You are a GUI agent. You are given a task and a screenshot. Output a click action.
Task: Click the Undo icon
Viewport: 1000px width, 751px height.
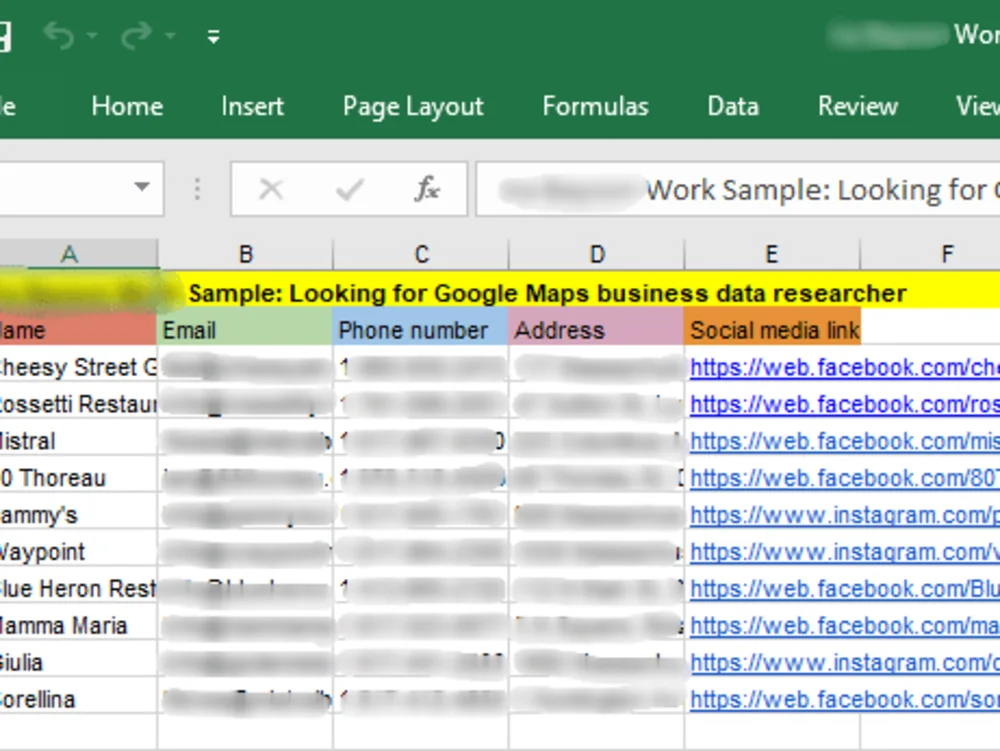pyautogui.click(x=58, y=35)
